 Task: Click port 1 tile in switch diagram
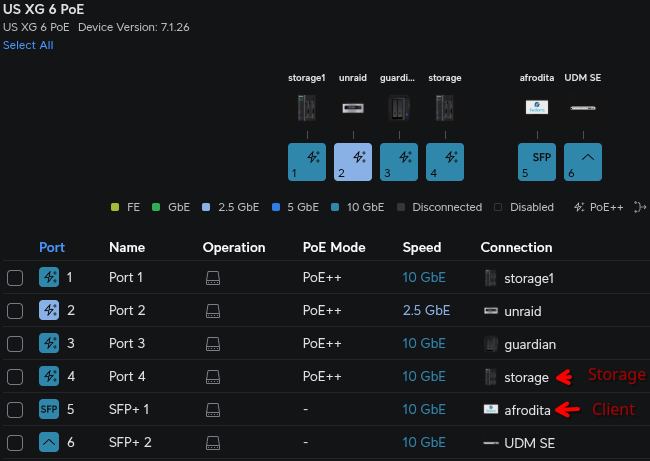(307, 161)
